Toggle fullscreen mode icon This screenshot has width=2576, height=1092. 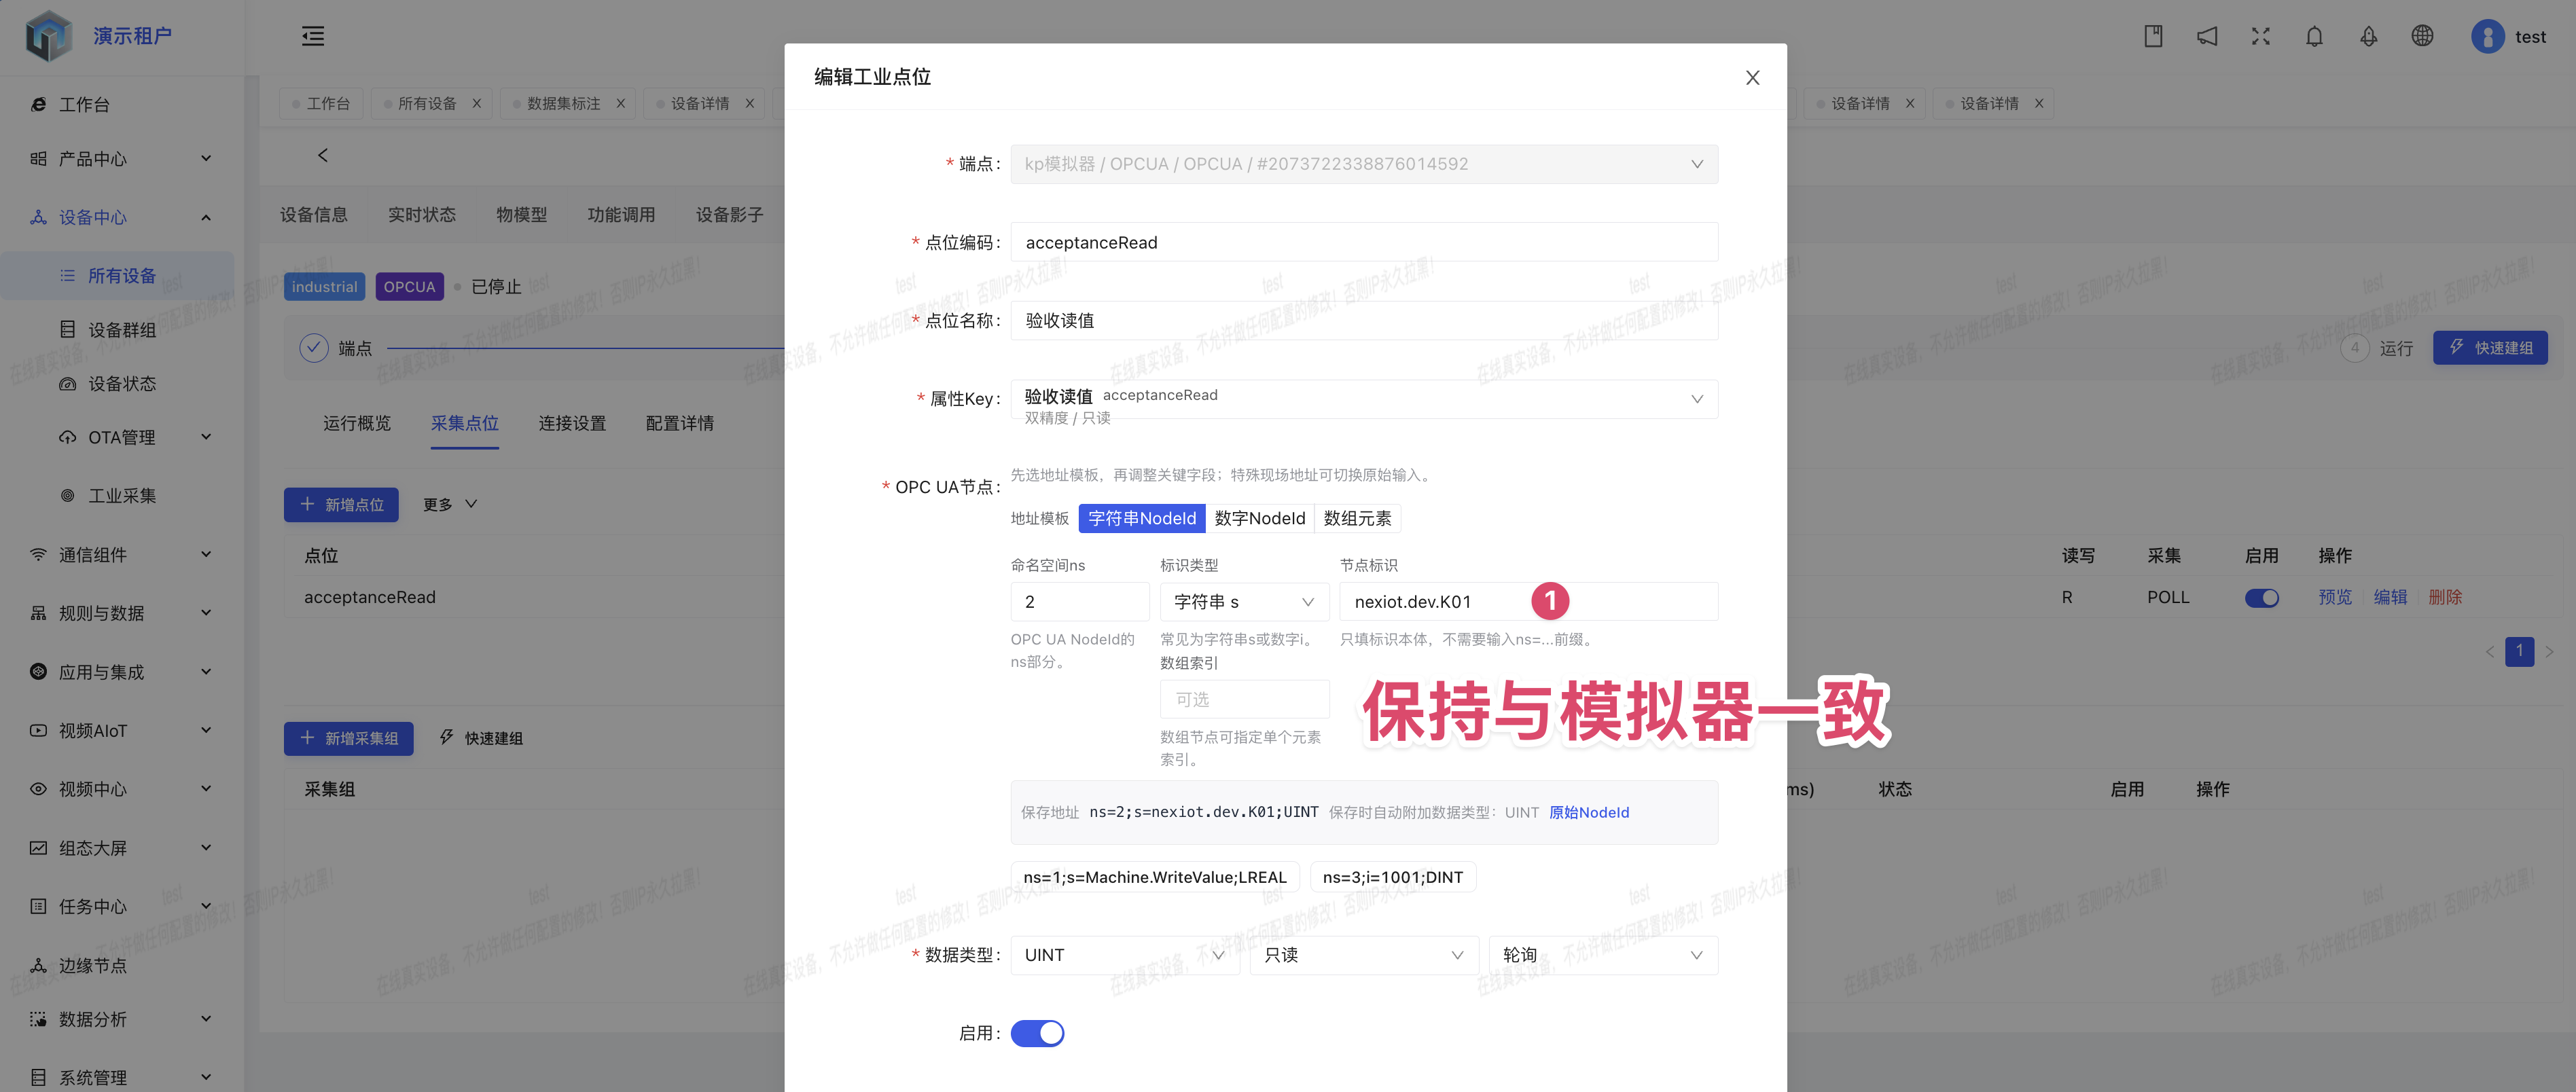pyautogui.click(x=2260, y=36)
